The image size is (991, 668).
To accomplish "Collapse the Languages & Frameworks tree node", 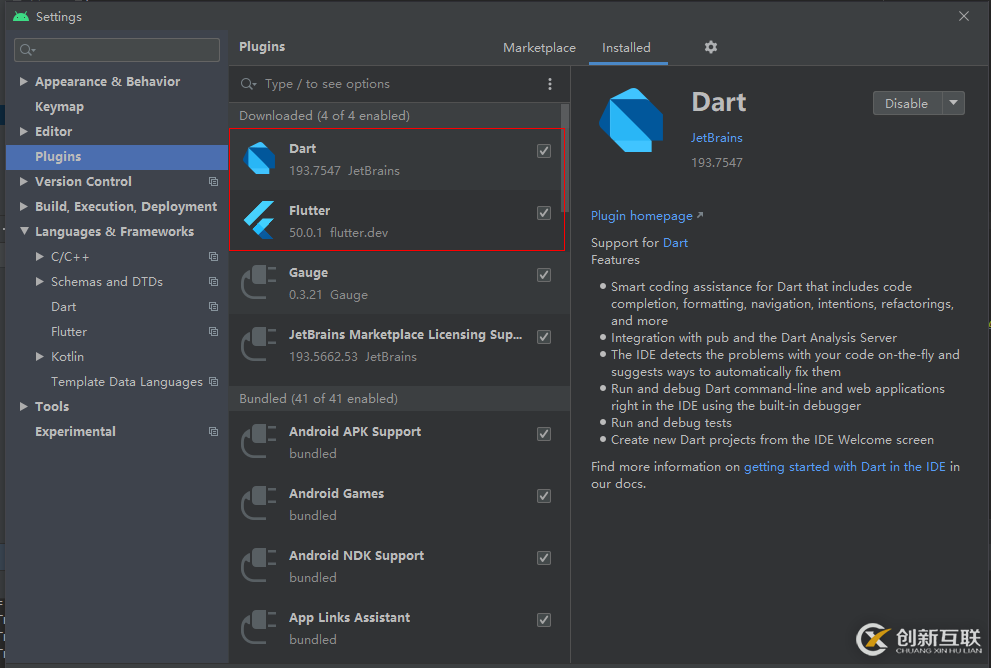I will click(24, 232).
